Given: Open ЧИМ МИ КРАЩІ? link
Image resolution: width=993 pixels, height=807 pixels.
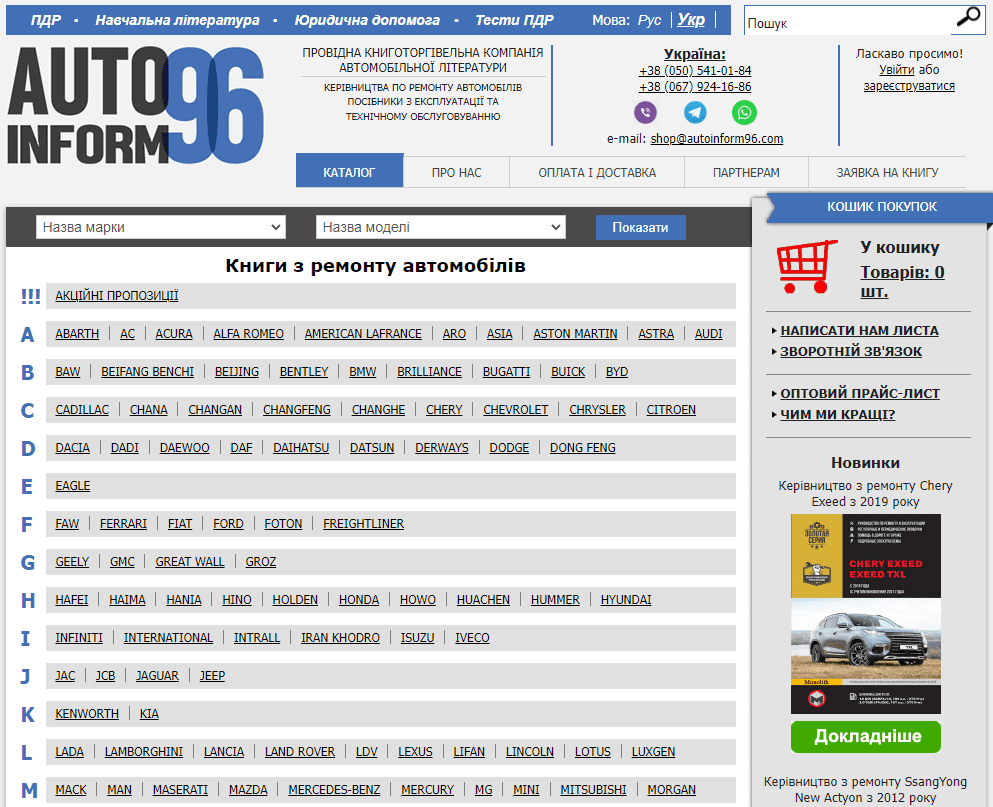Looking at the screenshot, I should [x=837, y=414].
